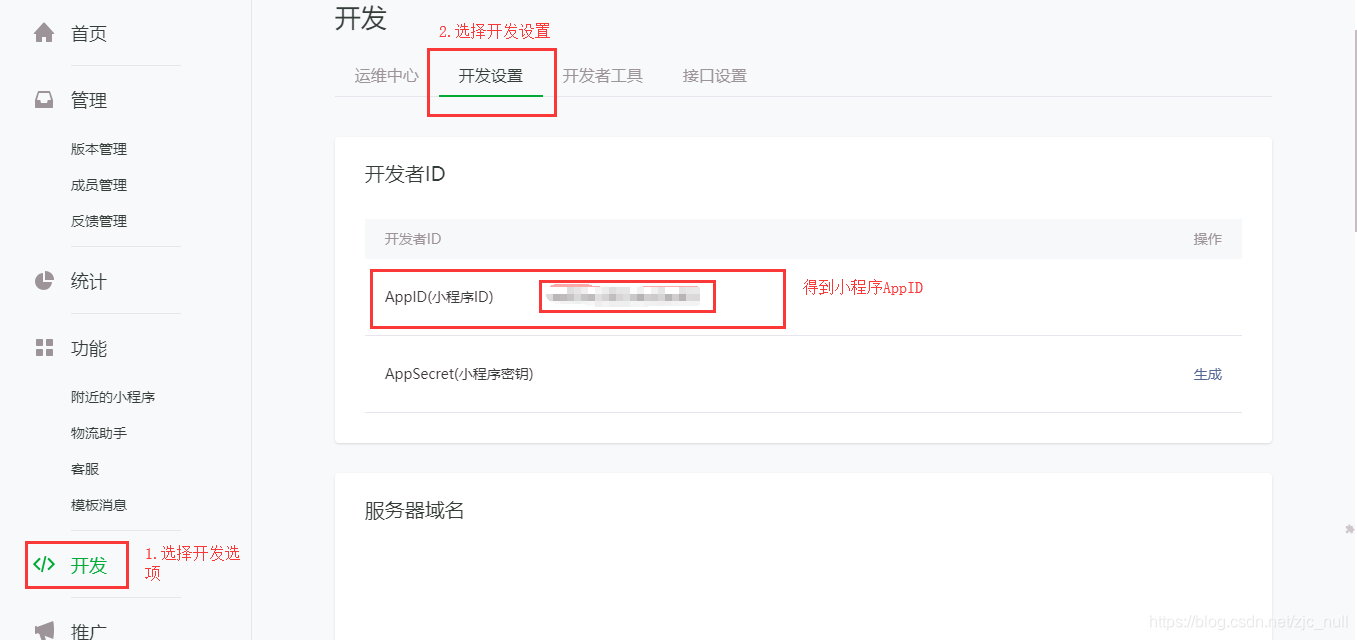Click the AppSecret(小程序密钥) label
Screen dimensions: 1357x640
tap(459, 374)
